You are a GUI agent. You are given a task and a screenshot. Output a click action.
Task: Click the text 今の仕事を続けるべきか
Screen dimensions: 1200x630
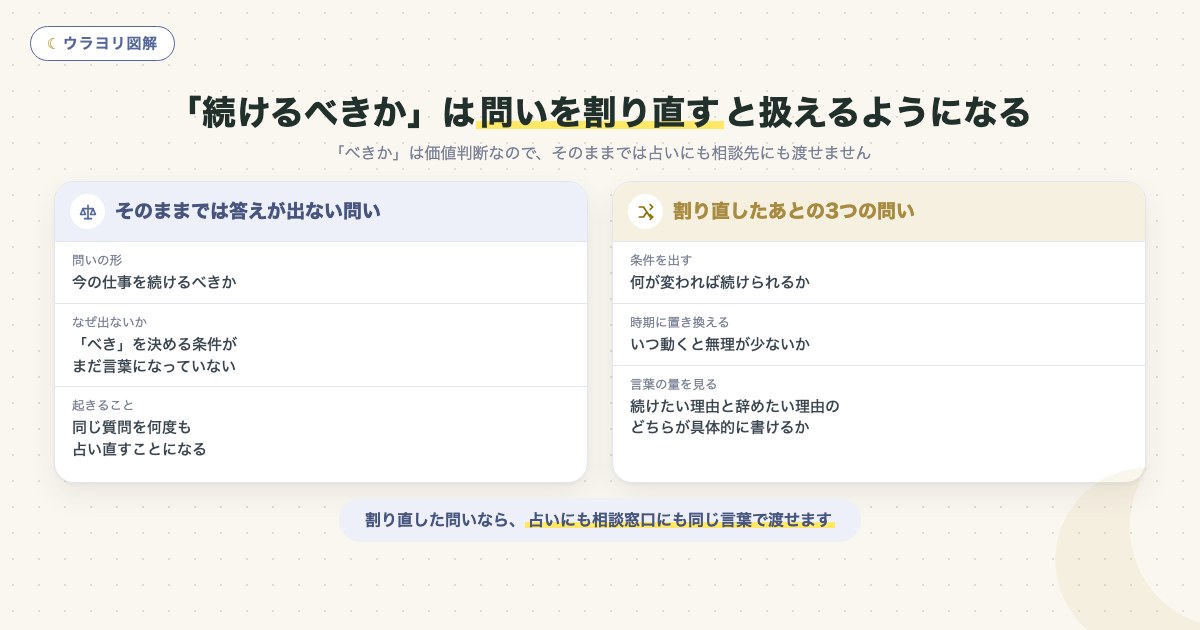tap(154, 282)
